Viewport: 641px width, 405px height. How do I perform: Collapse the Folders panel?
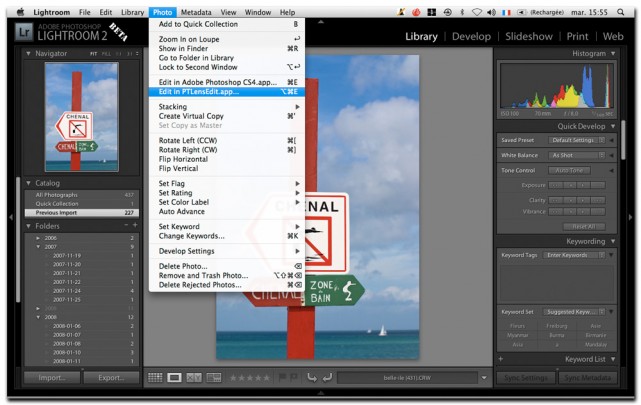[28, 226]
